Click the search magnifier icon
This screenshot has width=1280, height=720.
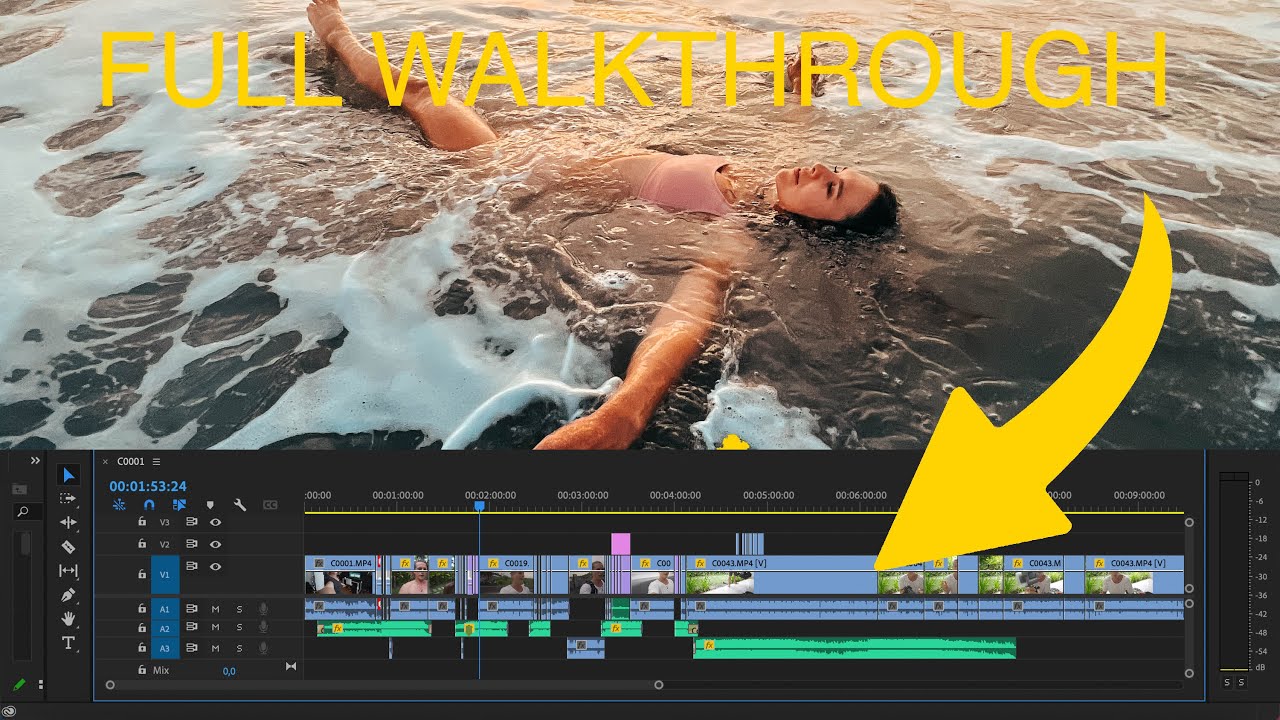(x=24, y=512)
